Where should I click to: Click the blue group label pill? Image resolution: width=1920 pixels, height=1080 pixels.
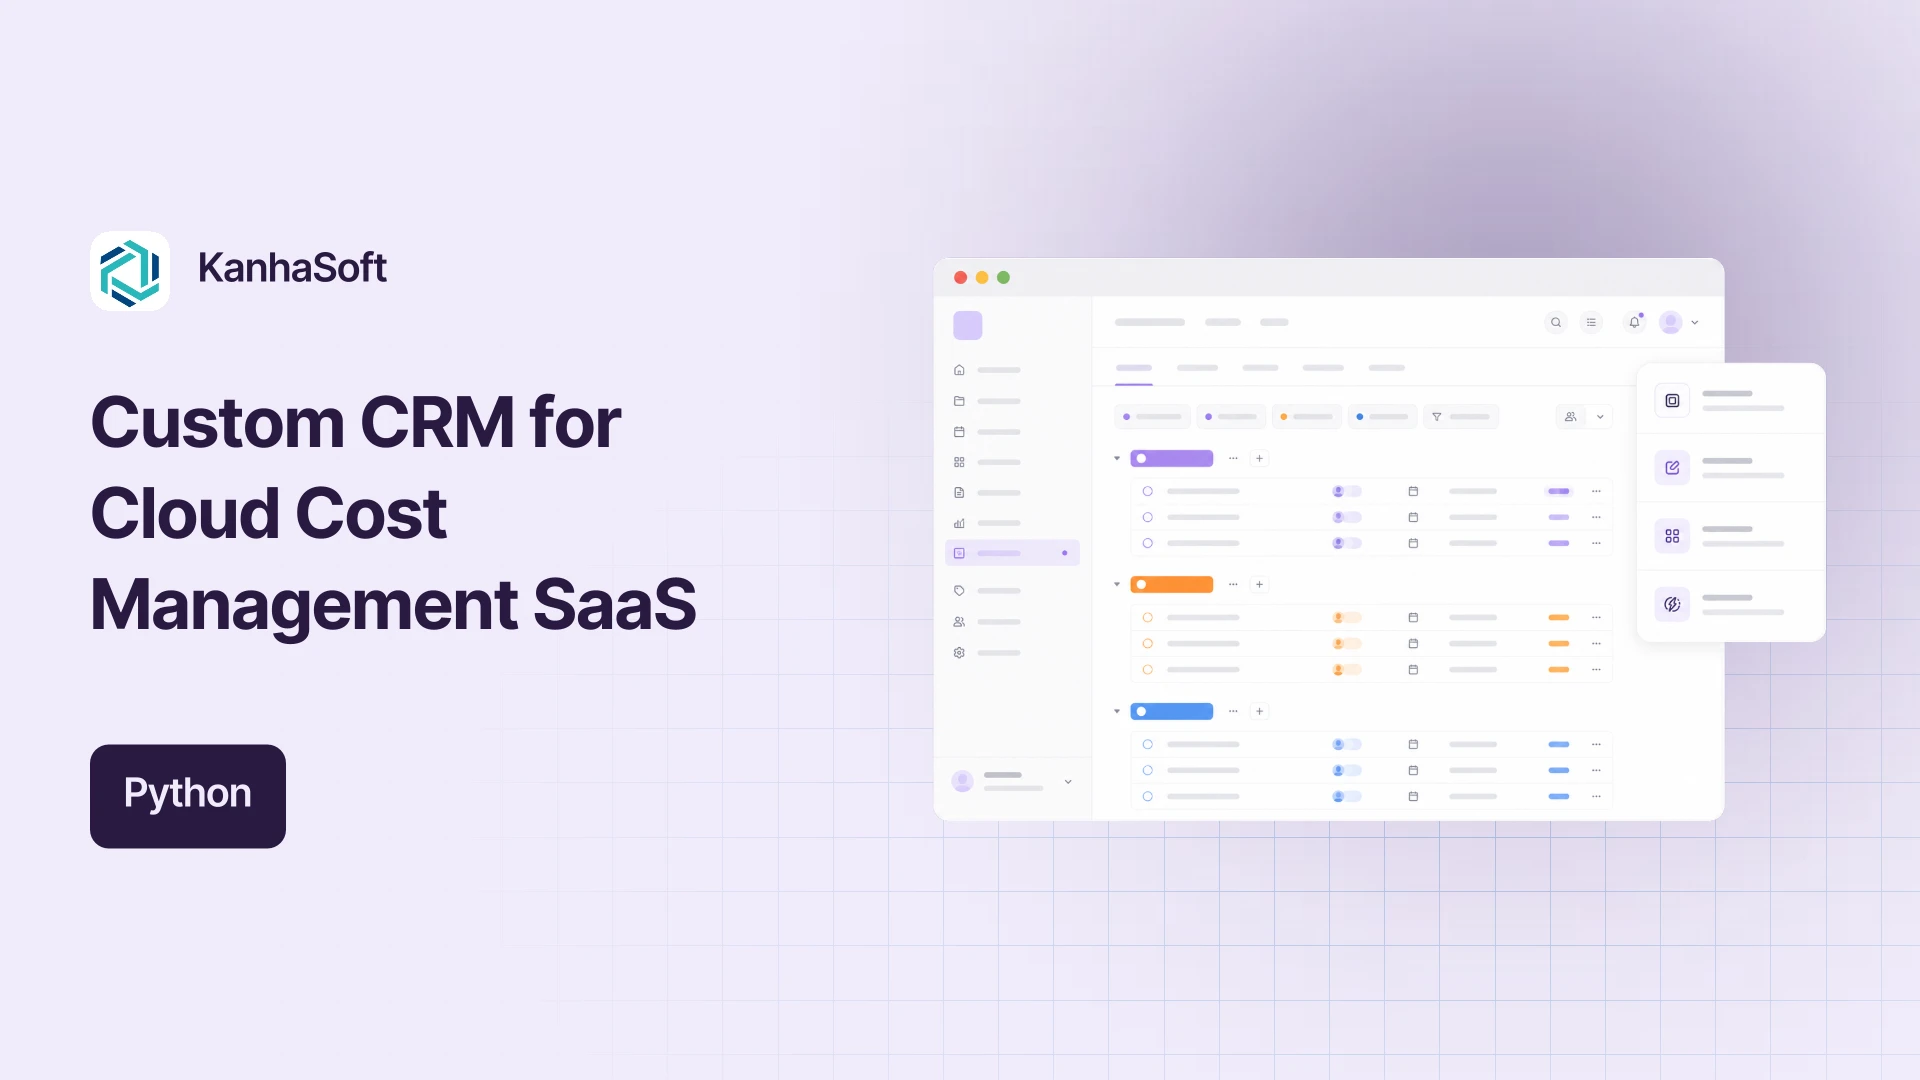pyautogui.click(x=1172, y=711)
